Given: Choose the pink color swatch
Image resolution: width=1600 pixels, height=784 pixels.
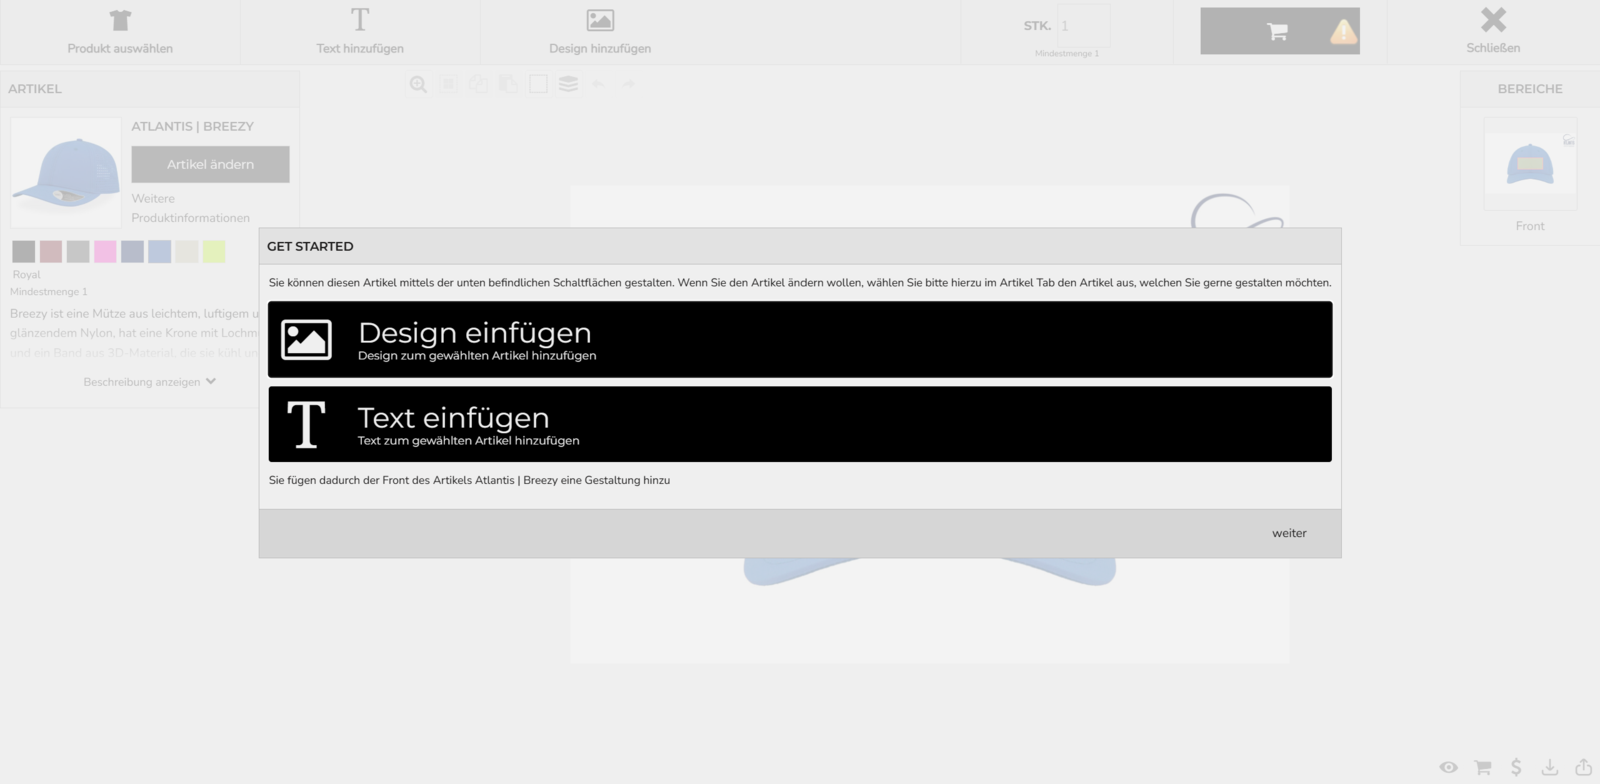Looking at the screenshot, I should [x=105, y=252].
